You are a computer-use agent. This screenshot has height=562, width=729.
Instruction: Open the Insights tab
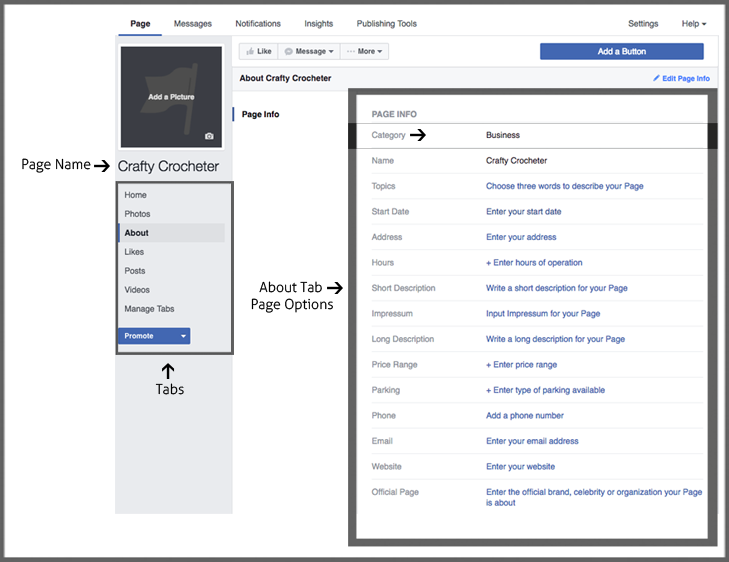[x=318, y=24]
